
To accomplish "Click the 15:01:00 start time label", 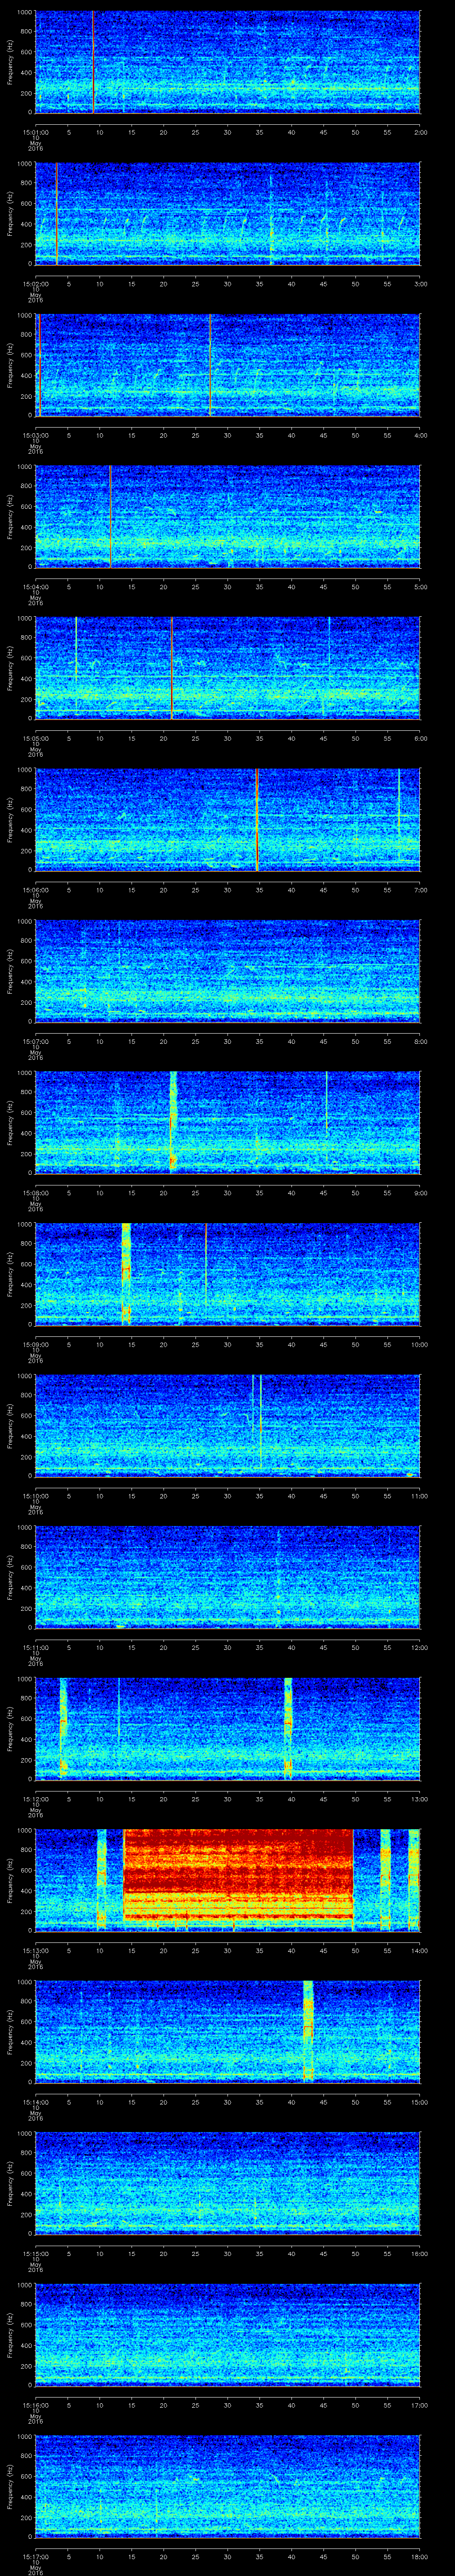I will (35, 132).
